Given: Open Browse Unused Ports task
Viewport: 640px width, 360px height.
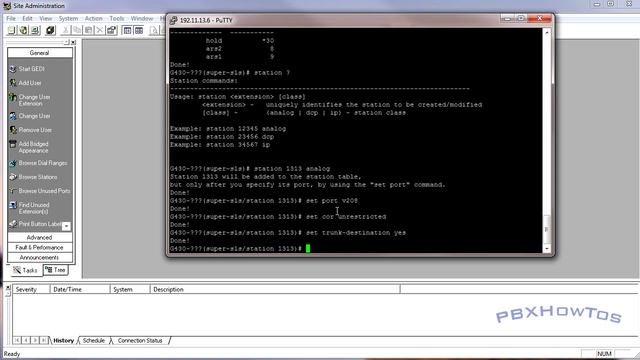Looking at the screenshot, I should pyautogui.click(x=40, y=191).
